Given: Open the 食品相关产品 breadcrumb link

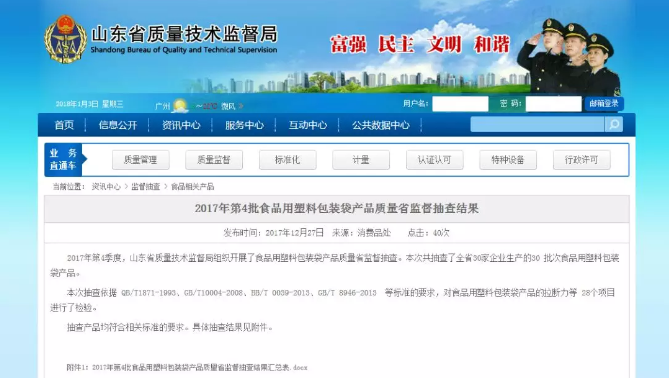Looking at the screenshot, I should click(192, 187).
